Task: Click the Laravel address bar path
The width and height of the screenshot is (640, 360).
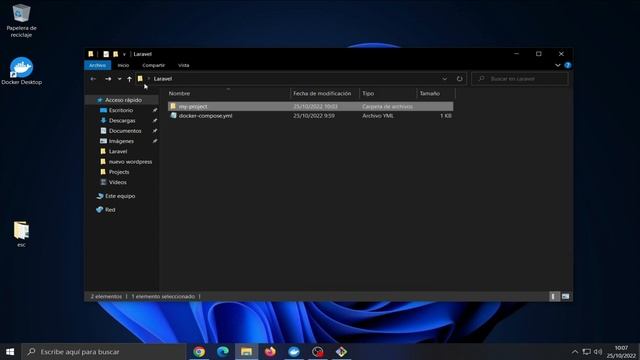Action: click(163, 79)
